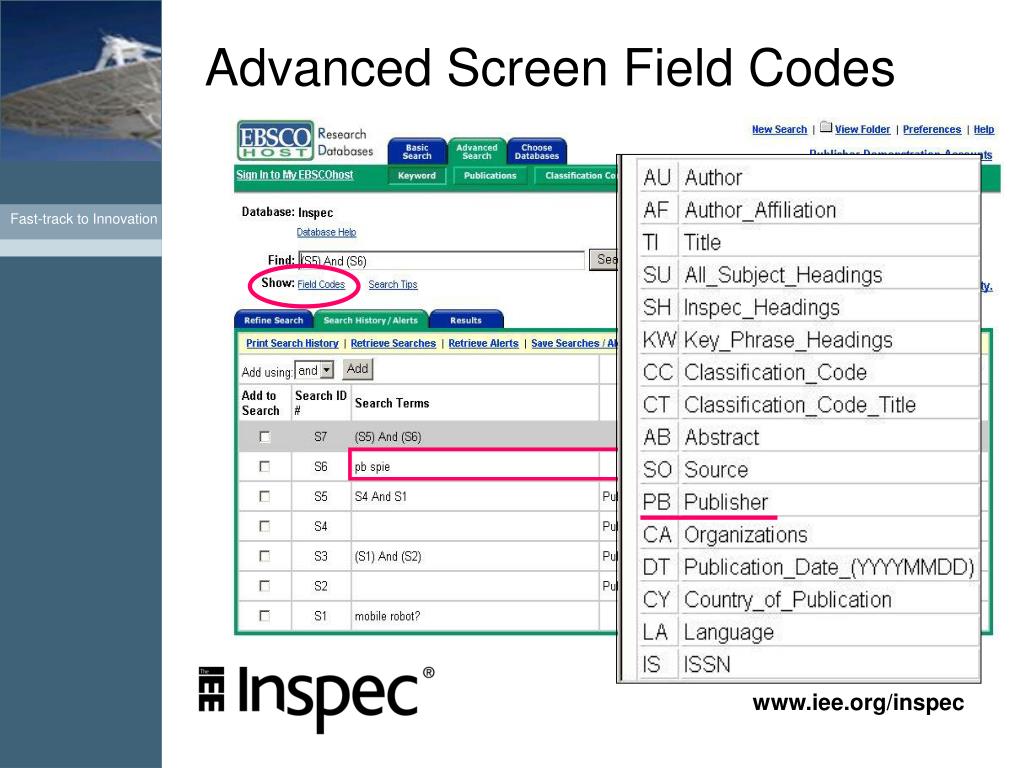Check the box for search S5
The width and height of the screenshot is (1024, 768).
[264, 496]
